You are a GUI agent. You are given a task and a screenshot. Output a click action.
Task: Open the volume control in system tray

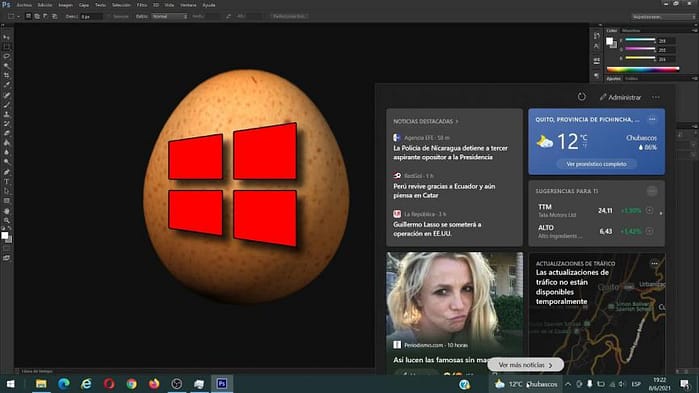tap(622, 384)
